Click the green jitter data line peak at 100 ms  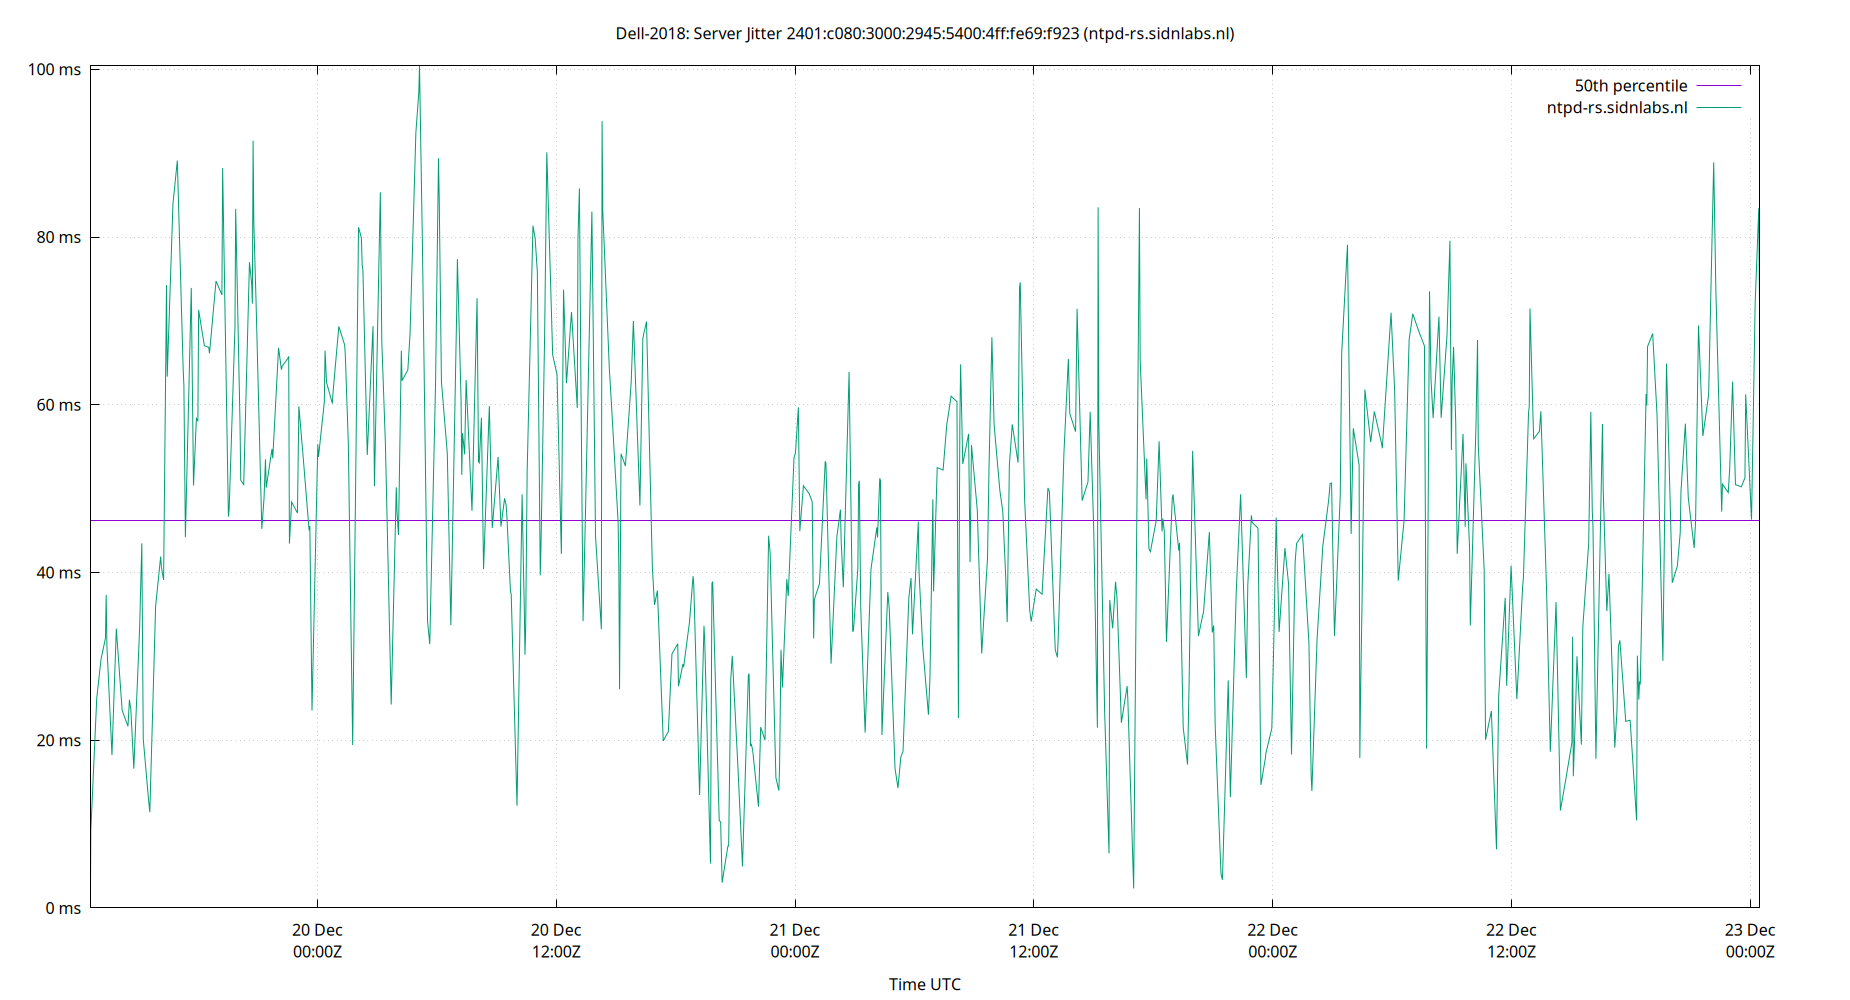[x=419, y=68]
